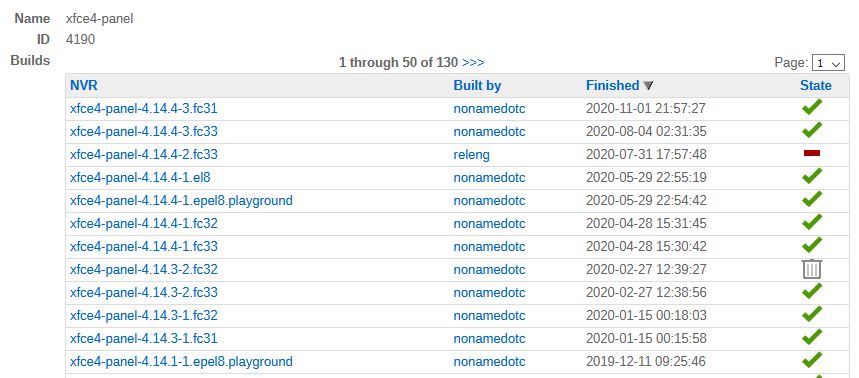The image size is (859, 378).
Task: Open build xfce4-panel-4.14.3-1.fc32
Action: coord(144,316)
